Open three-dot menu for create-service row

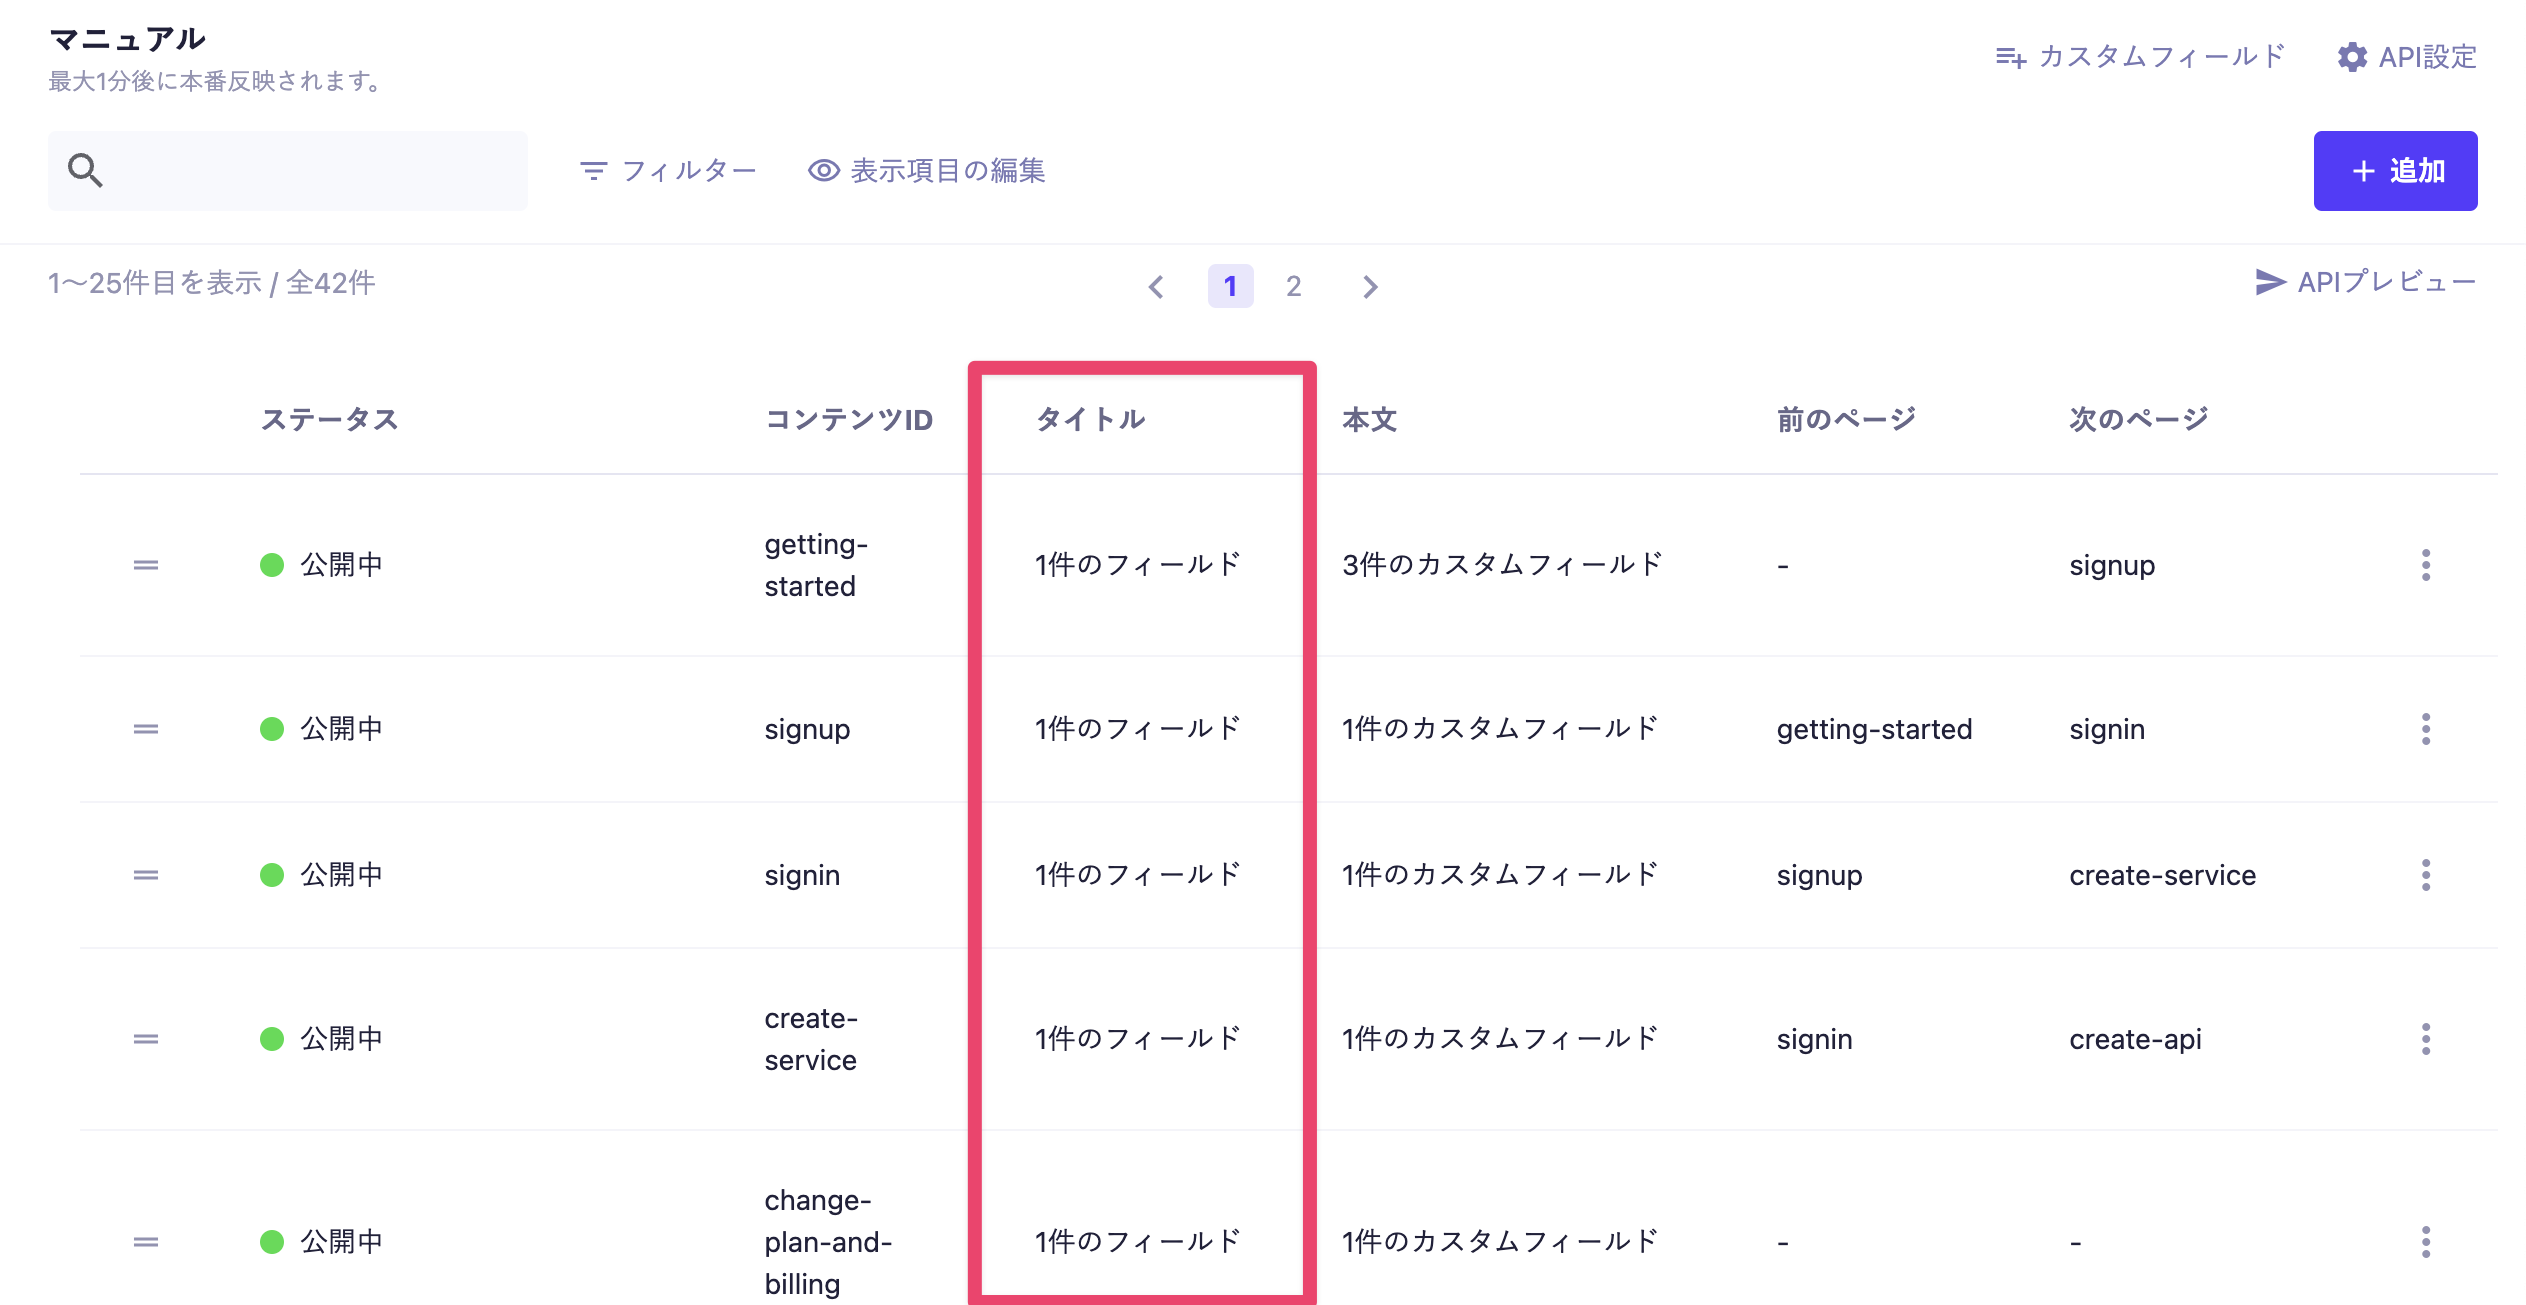2425,1039
